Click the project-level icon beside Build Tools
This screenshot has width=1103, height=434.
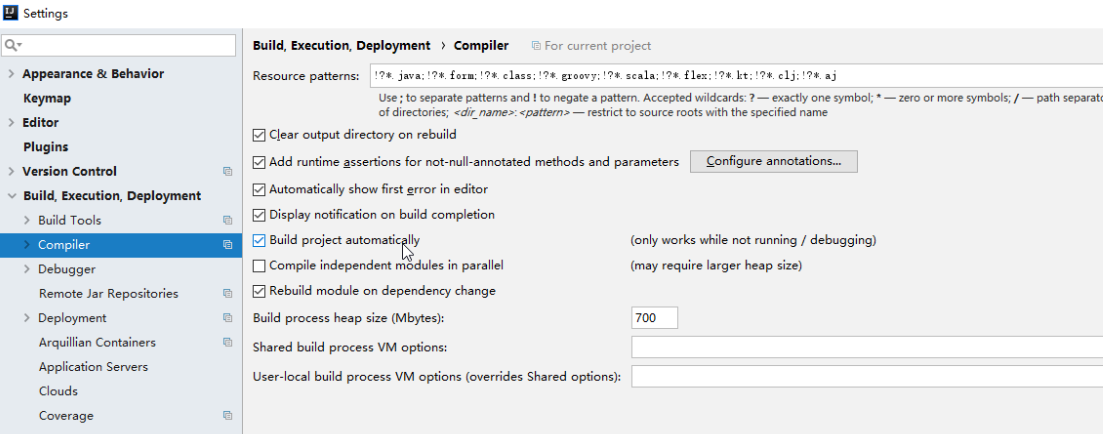[x=227, y=220]
